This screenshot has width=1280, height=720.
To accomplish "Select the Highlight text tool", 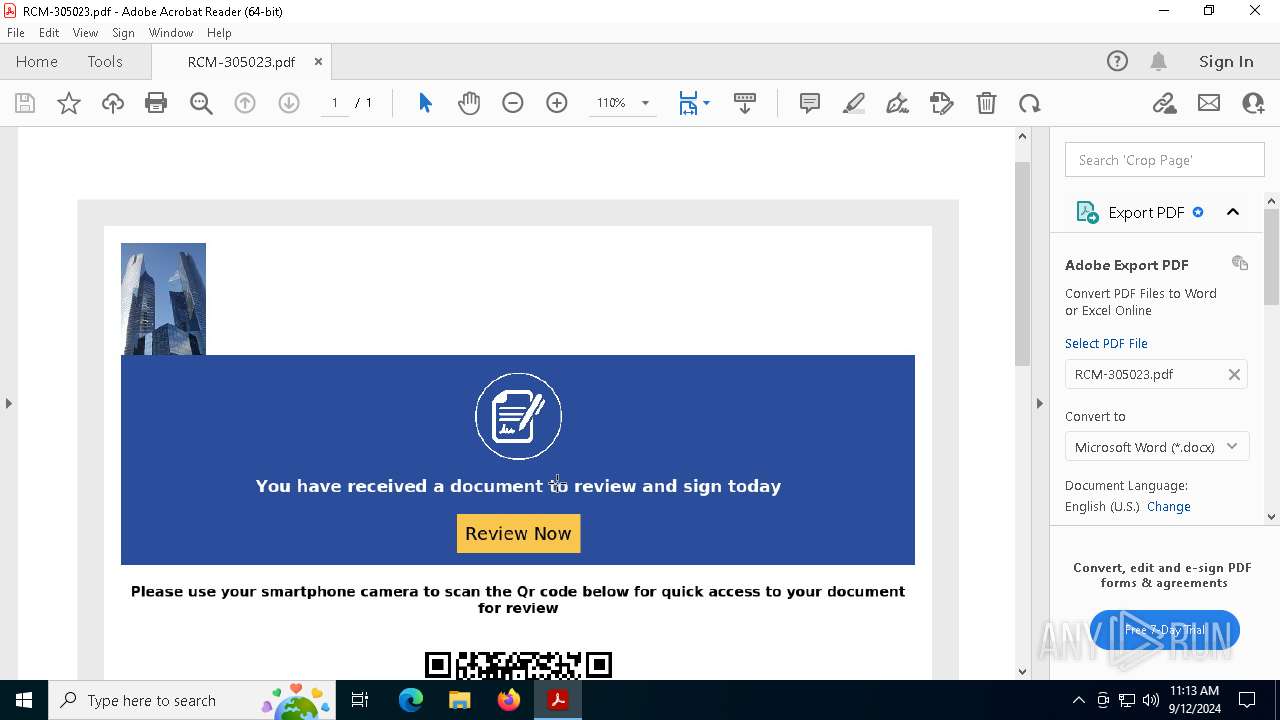I will coord(854,103).
